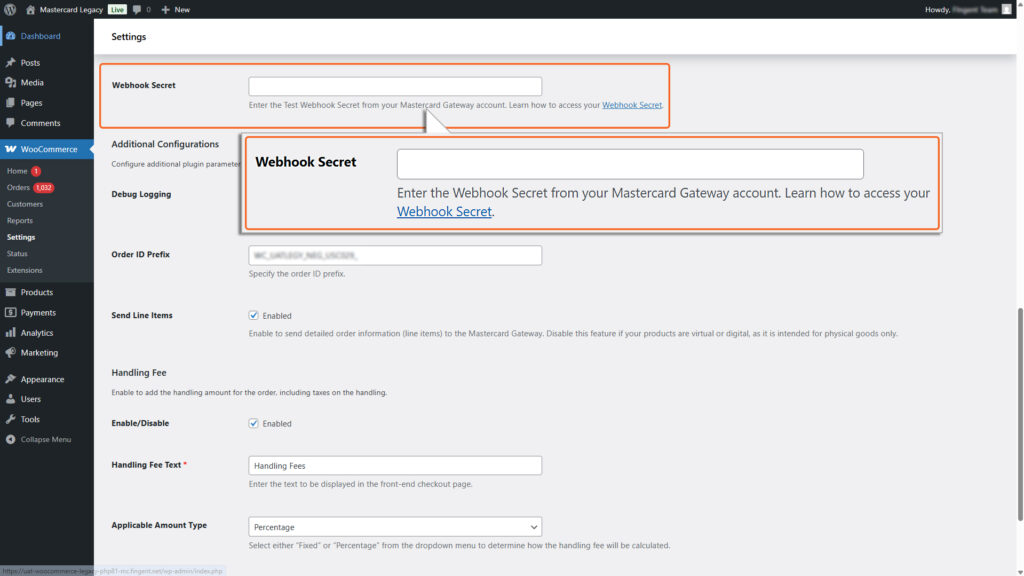Open the Applicable Amount Type dropdown
The height and width of the screenshot is (576, 1024).
point(394,526)
